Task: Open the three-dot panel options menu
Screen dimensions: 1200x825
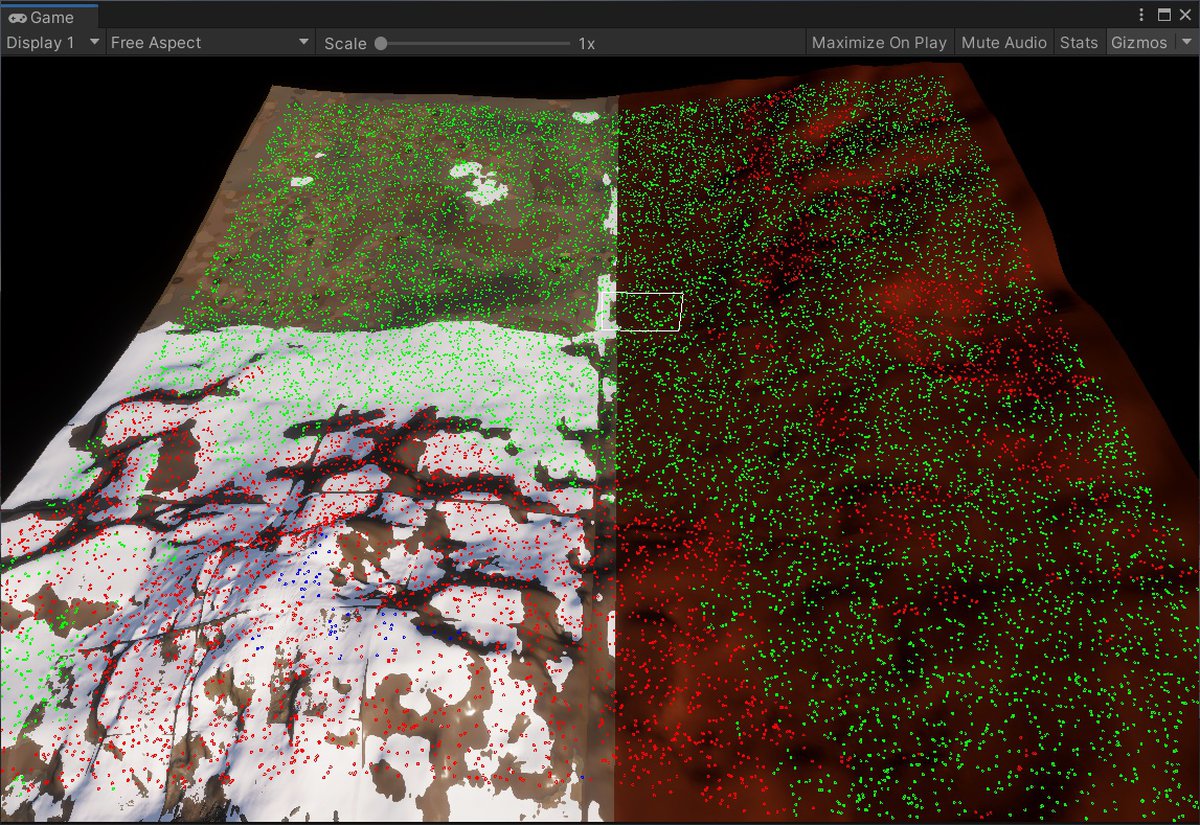Action: coord(1142,15)
